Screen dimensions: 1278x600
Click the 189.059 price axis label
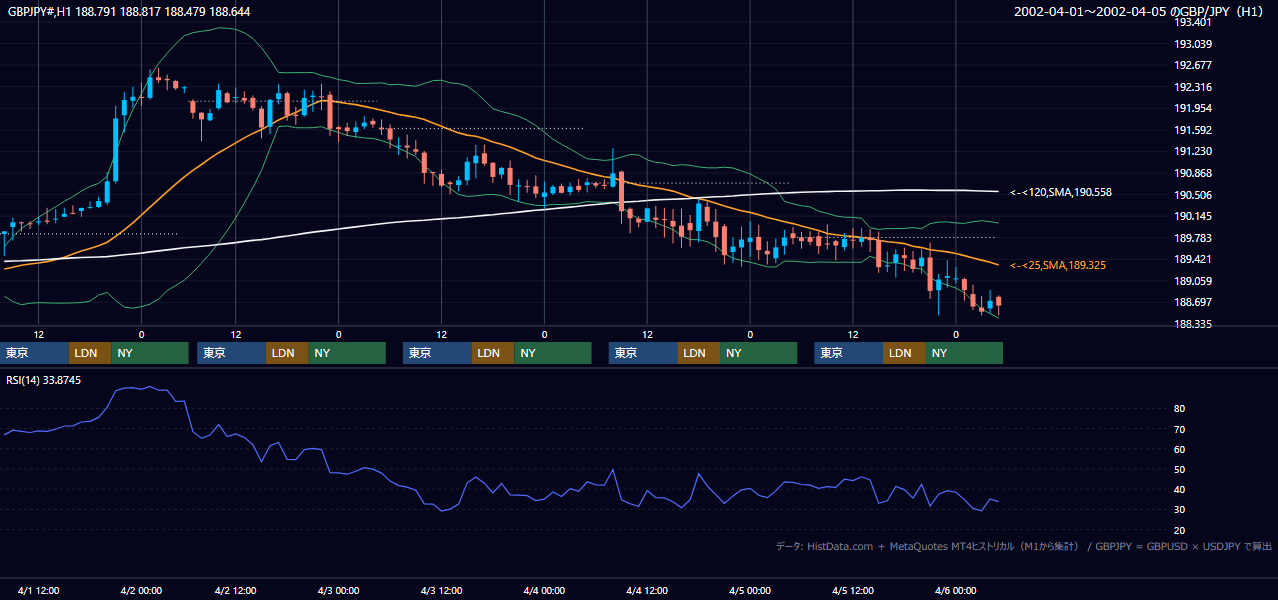point(1193,281)
